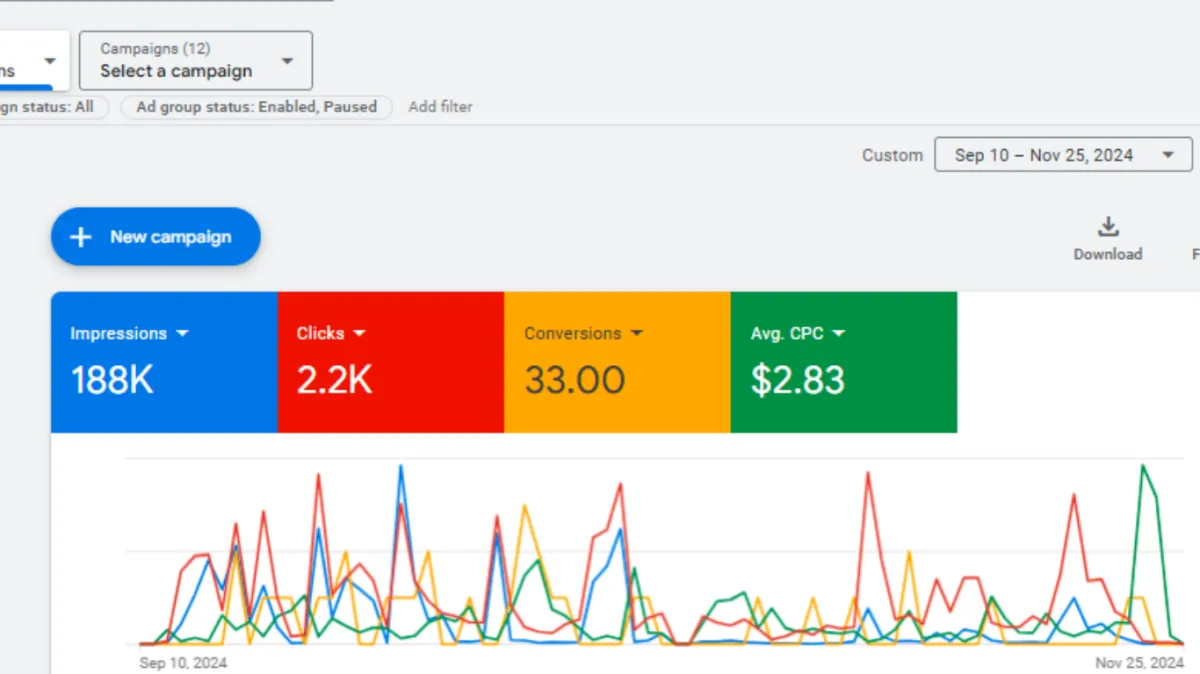Screen dimensions: 1200x674
Task: Click the Custom date range label
Action: pyautogui.click(x=892, y=155)
